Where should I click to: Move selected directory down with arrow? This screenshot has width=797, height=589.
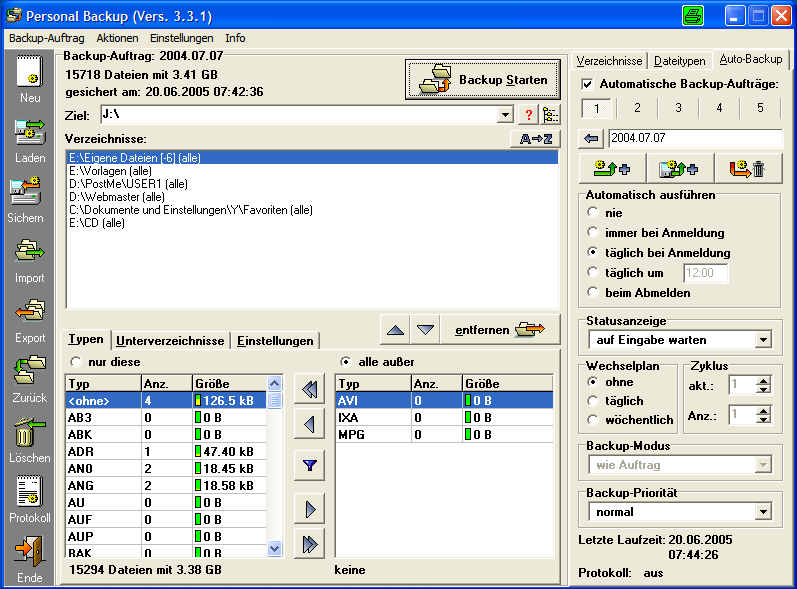point(425,330)
